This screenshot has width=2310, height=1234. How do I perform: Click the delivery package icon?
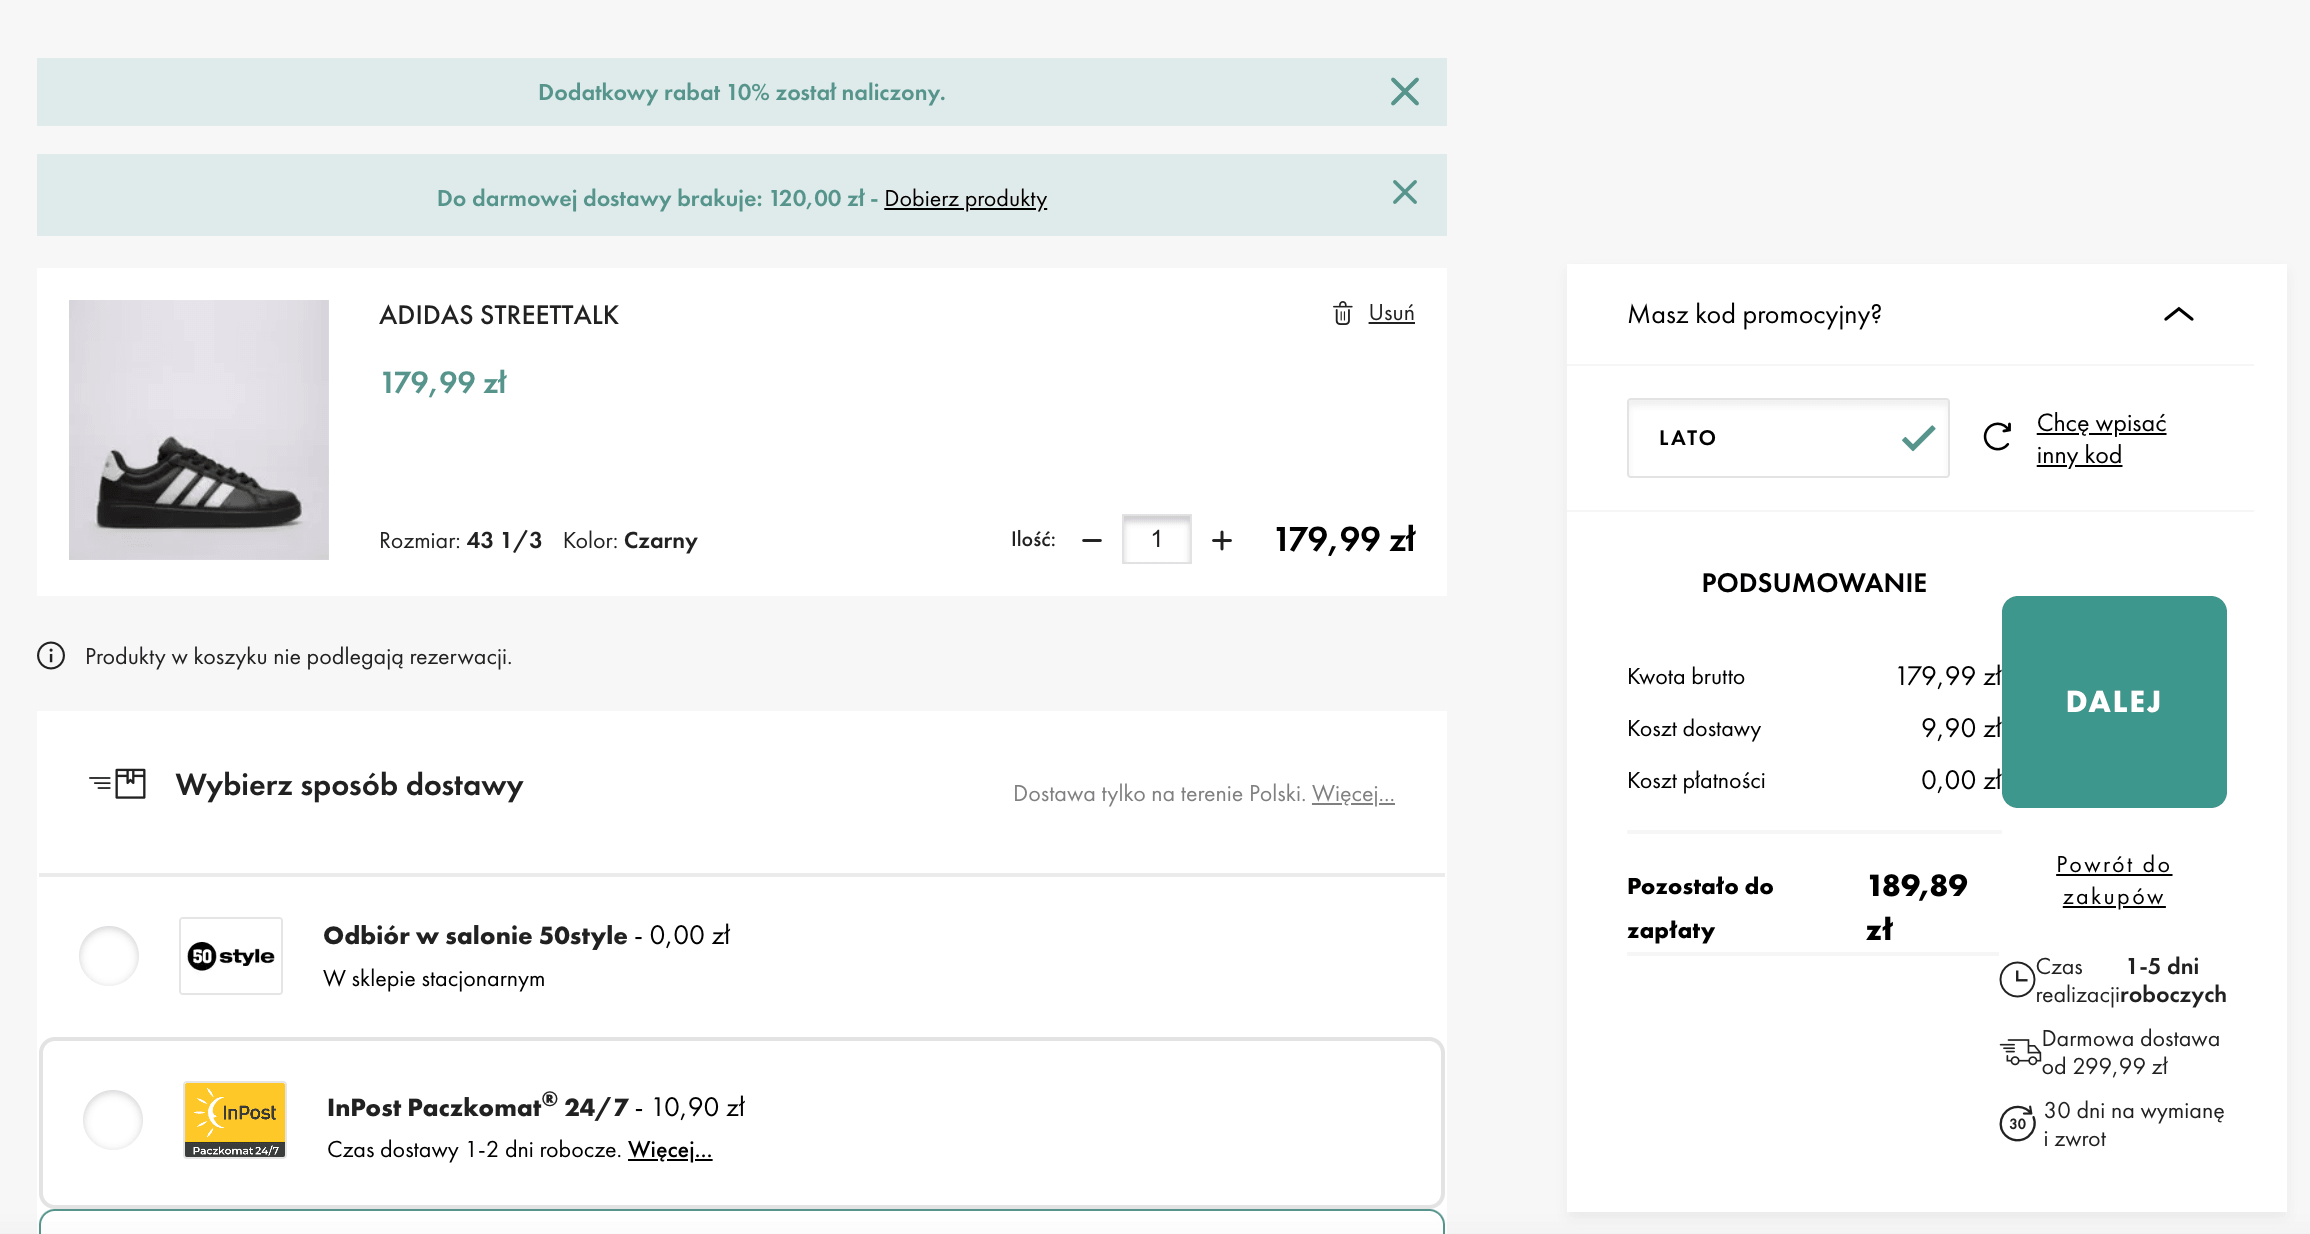pyautogui.click(x=118, y=783)
